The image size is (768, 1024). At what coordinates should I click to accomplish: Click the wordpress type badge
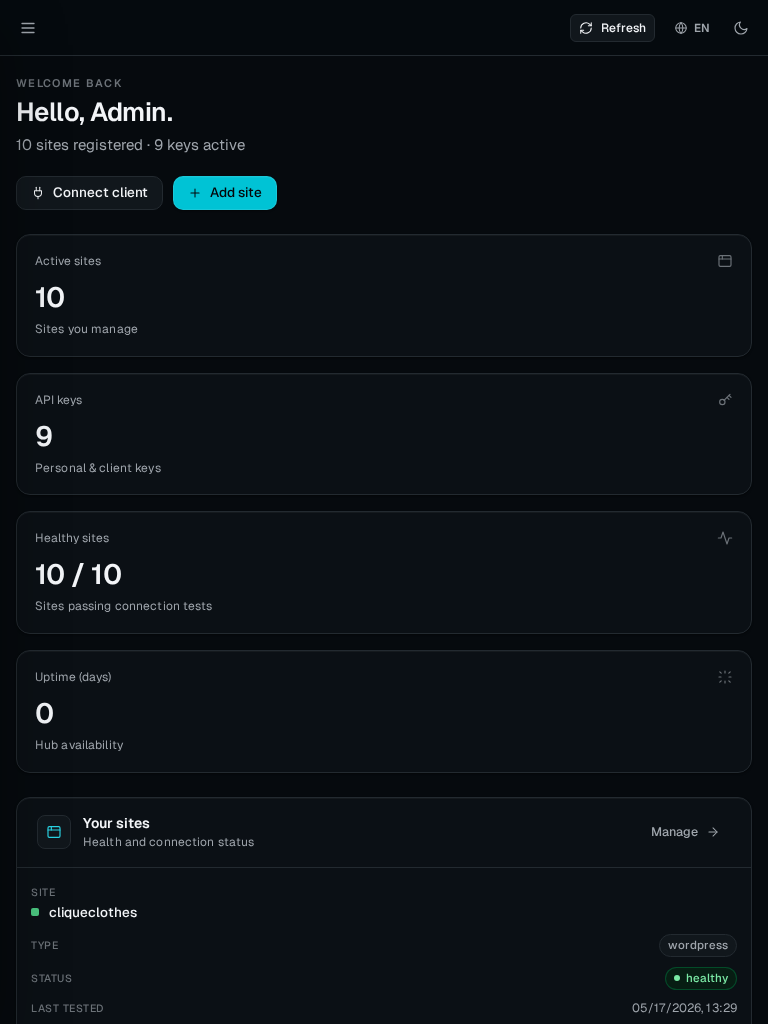click(x=697, y=946)
